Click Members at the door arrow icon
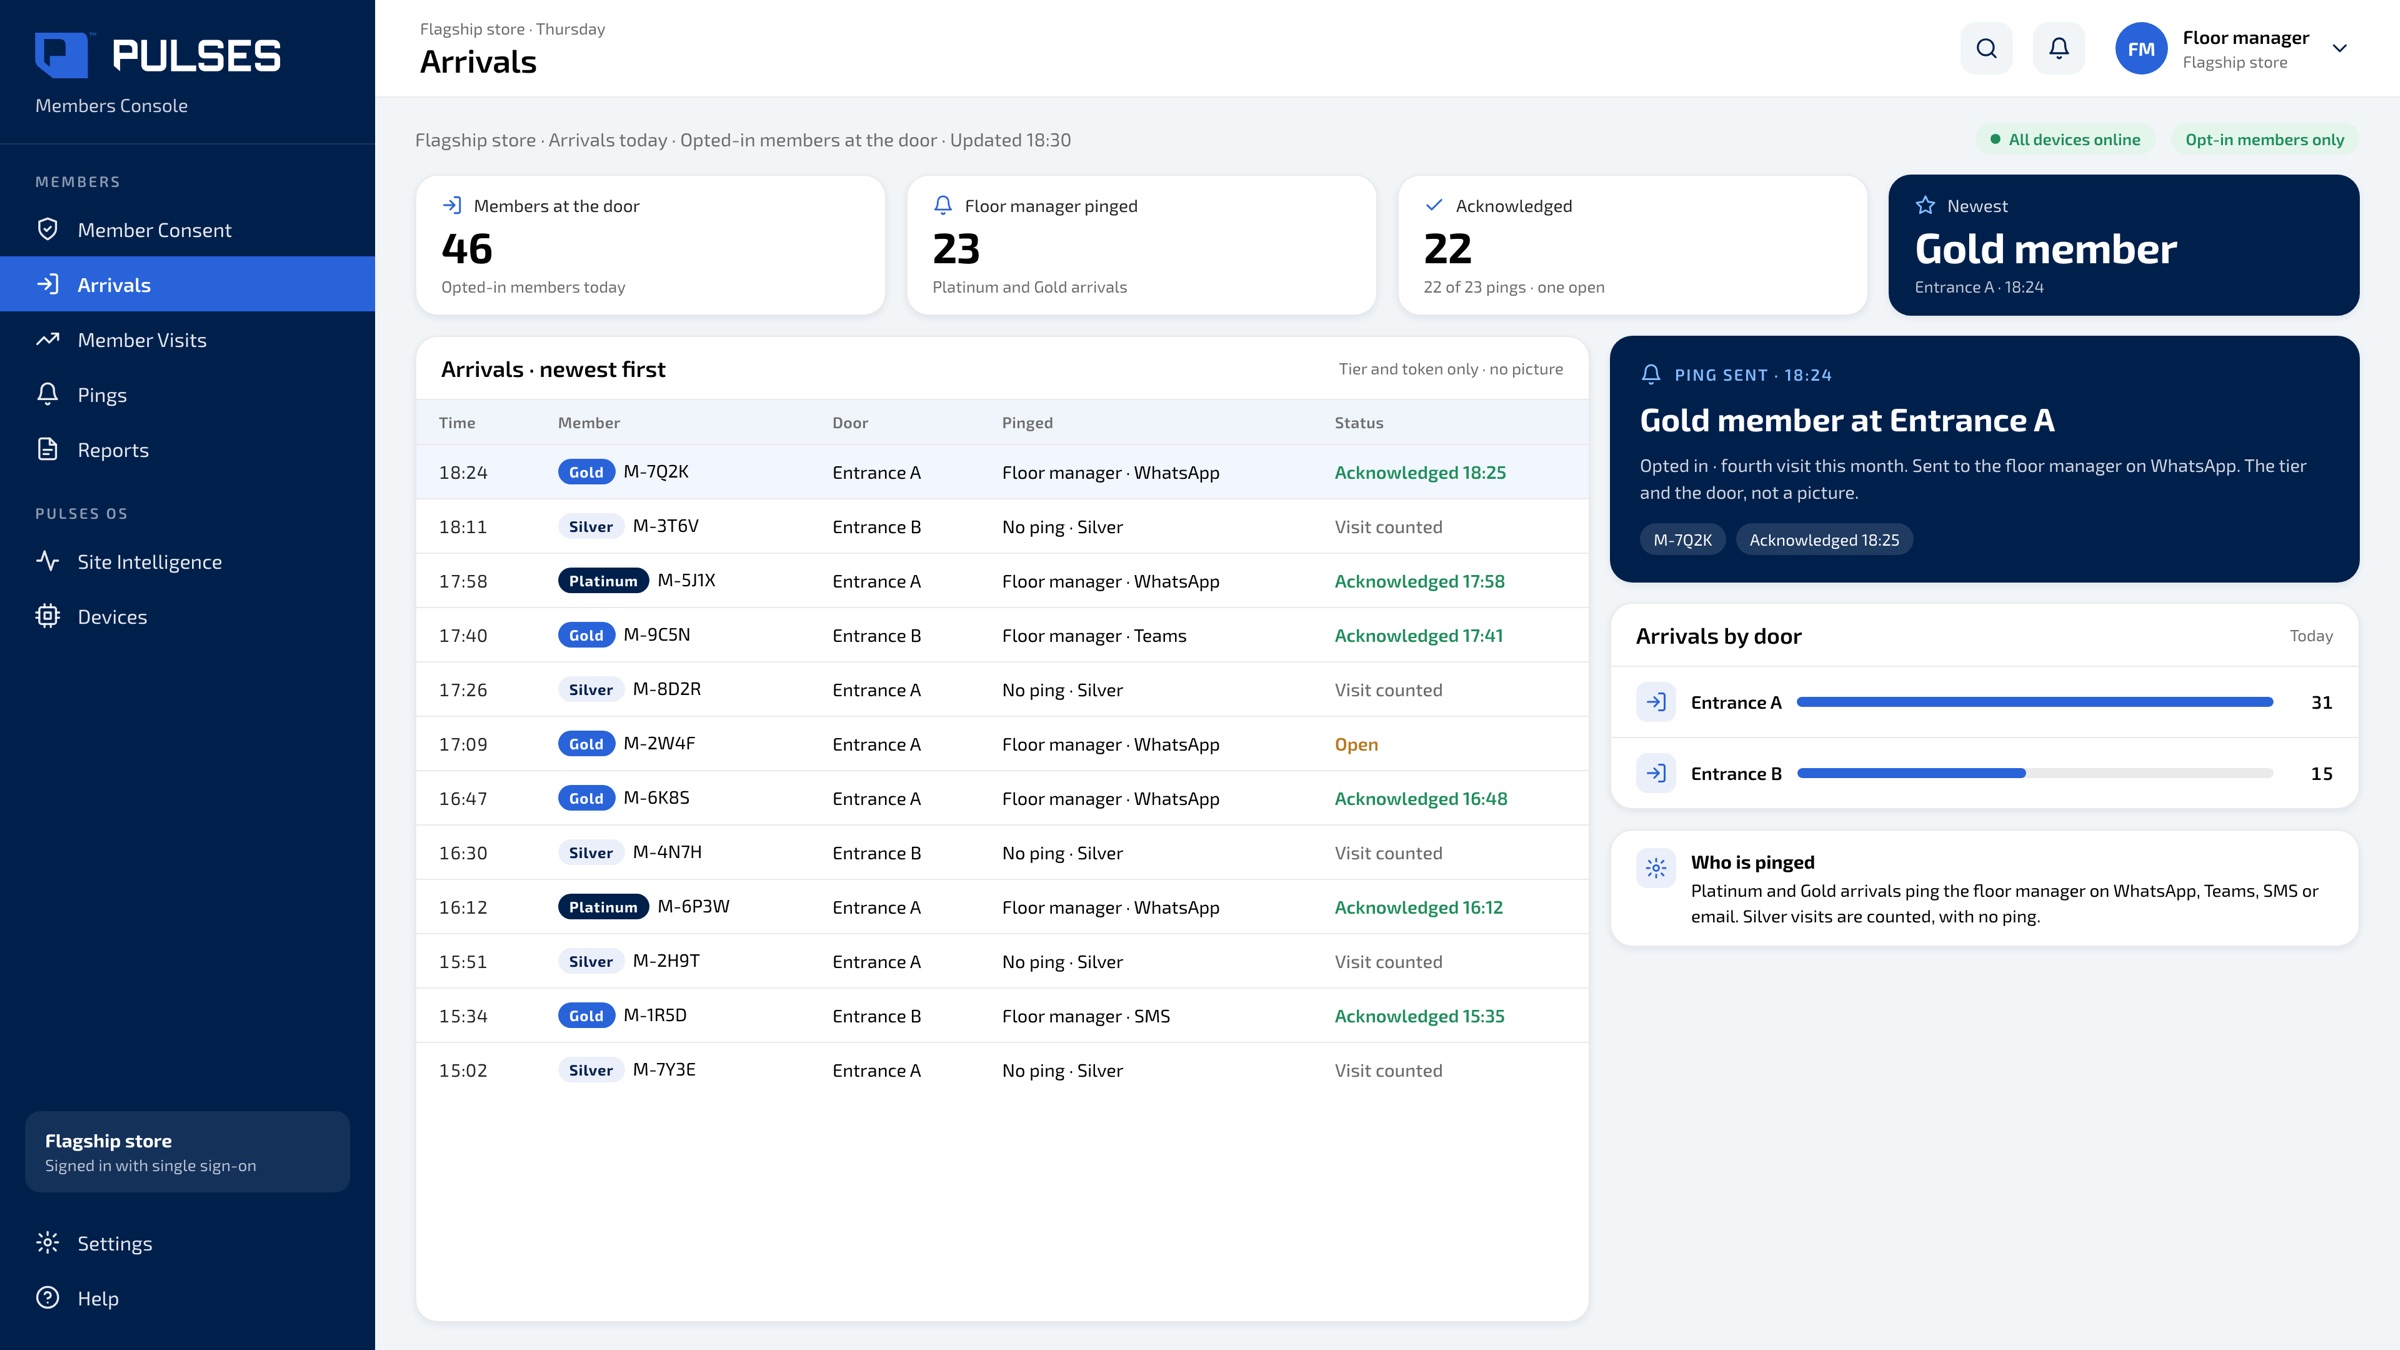2400x1350 pixels. click(x=452, y=205)
